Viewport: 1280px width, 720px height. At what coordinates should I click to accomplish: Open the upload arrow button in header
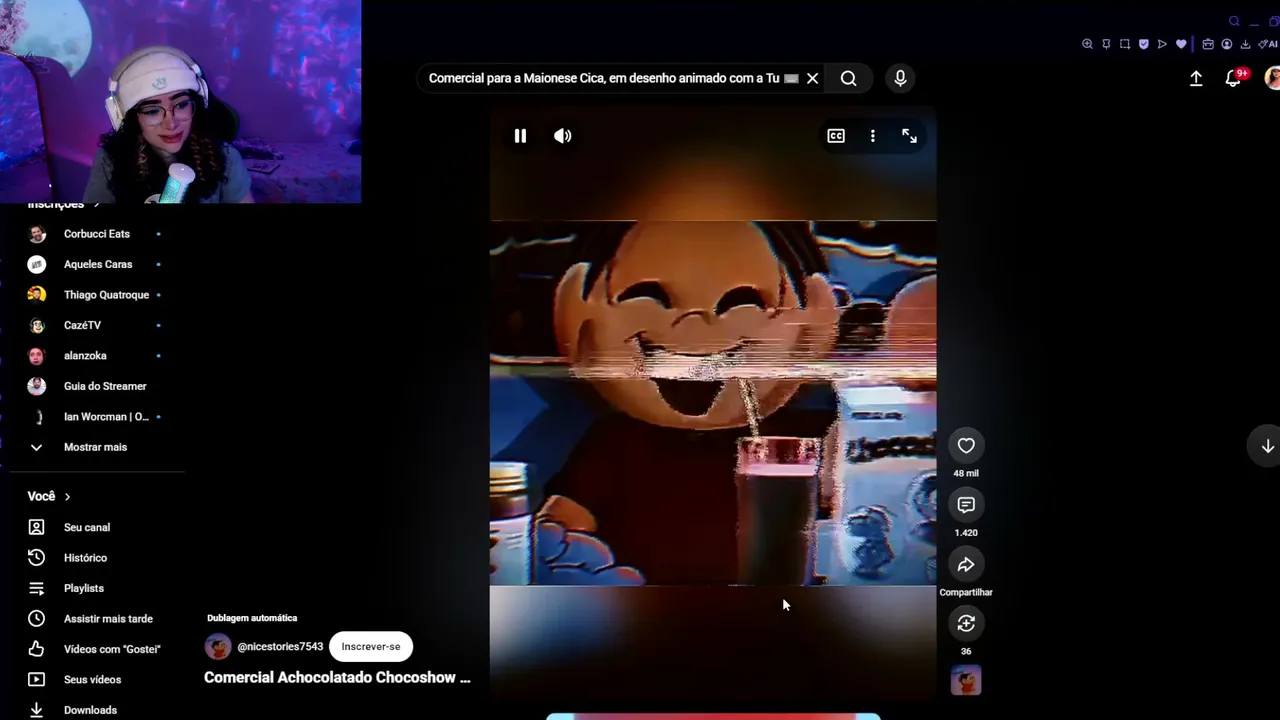pyautogui.click(x=1196, y=78)
